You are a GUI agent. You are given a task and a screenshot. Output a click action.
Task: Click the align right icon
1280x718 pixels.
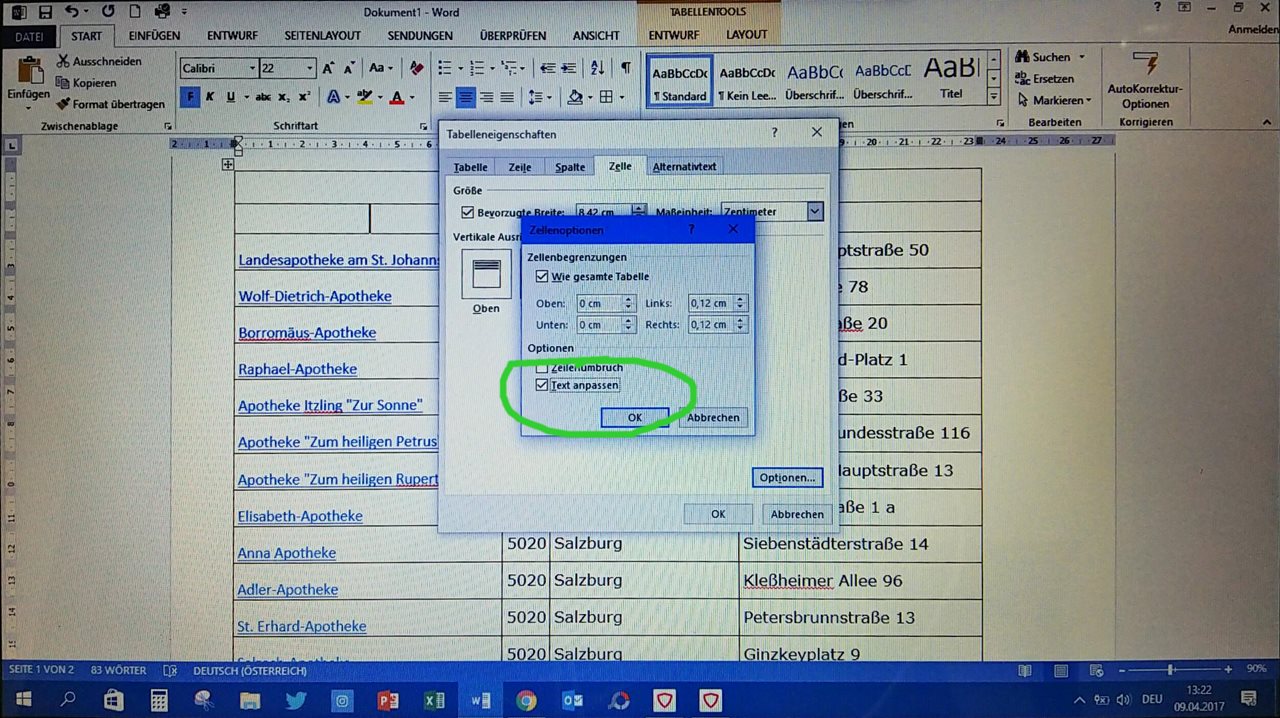coord(486,97)
